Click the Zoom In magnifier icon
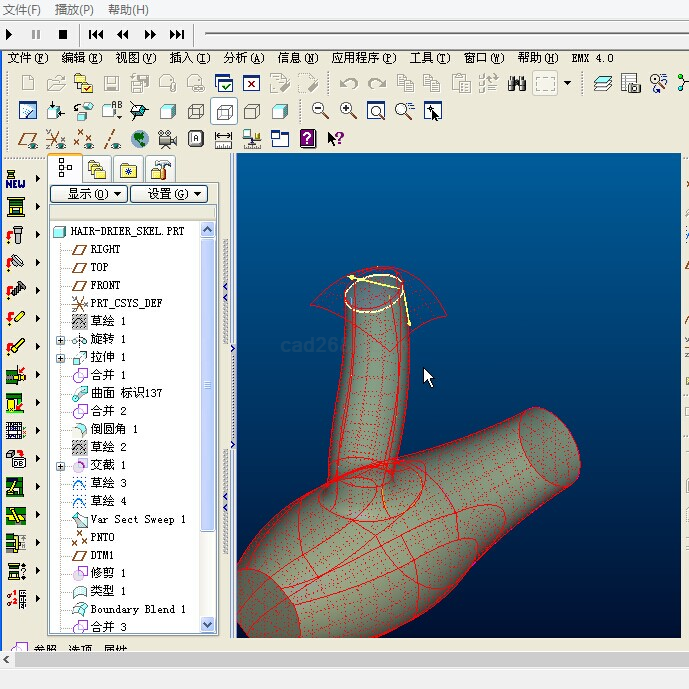 (x=348, y=111)
